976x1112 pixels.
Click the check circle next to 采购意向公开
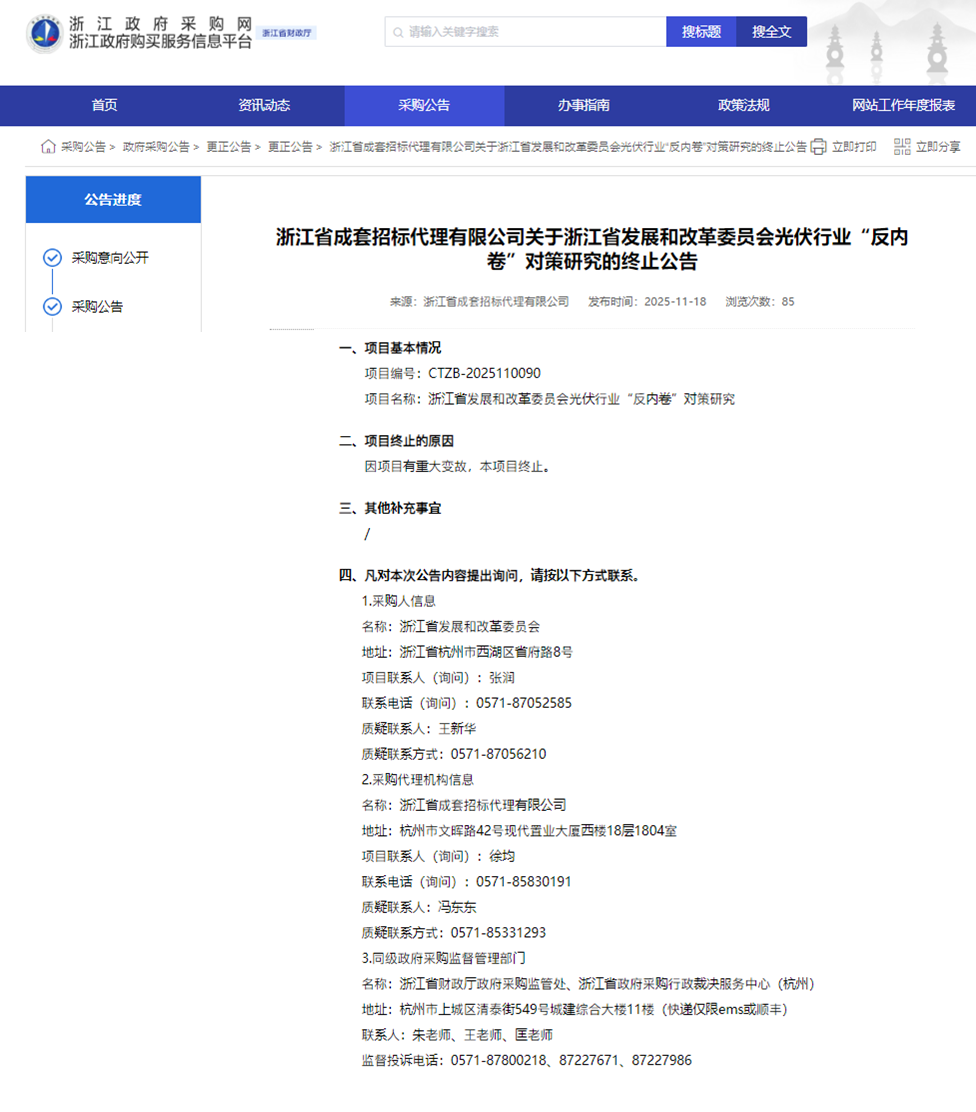point(52,258)
